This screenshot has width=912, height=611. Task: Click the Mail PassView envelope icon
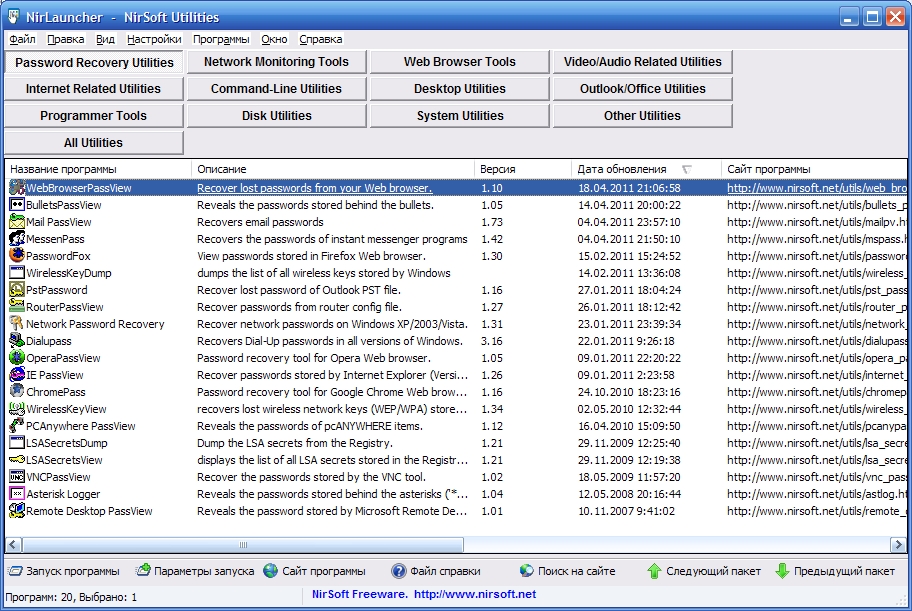(x=17, y=222)
